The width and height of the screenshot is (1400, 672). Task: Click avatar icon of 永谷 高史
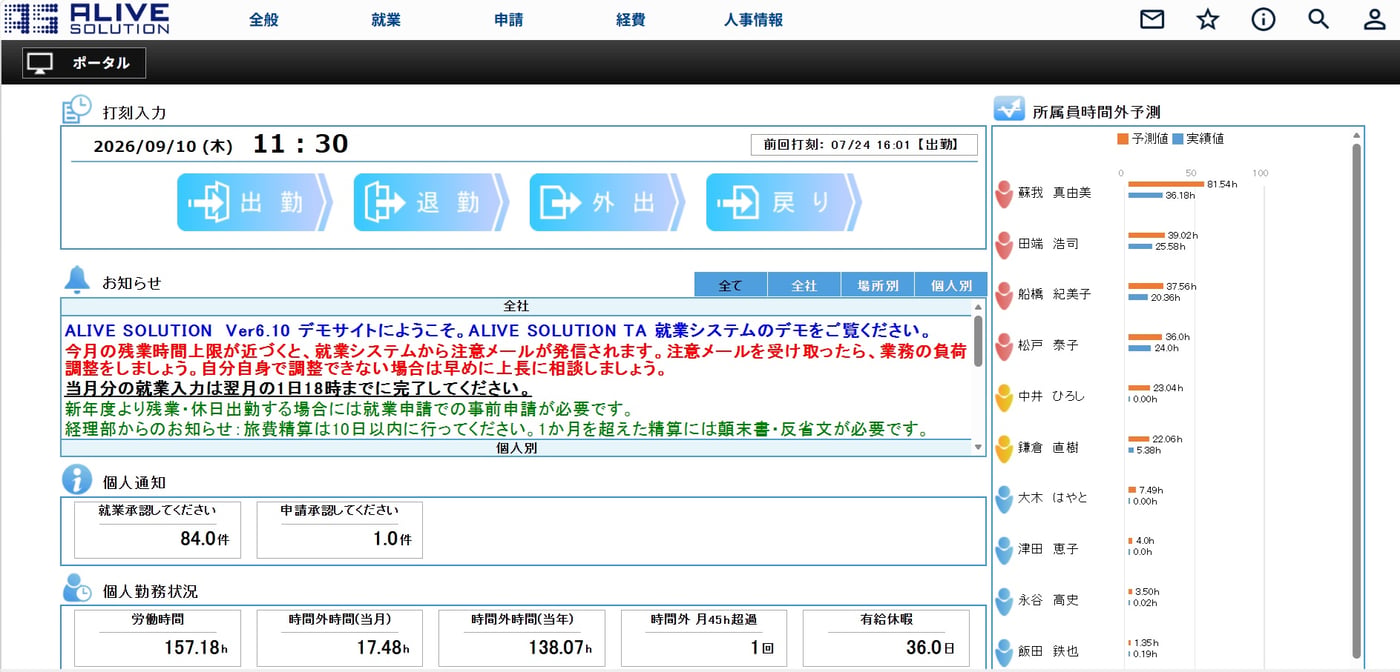(1005, 601)
